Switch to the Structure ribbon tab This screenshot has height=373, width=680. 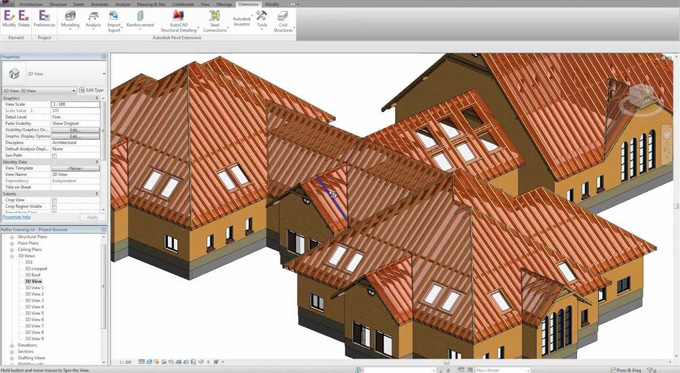point(58,4)
